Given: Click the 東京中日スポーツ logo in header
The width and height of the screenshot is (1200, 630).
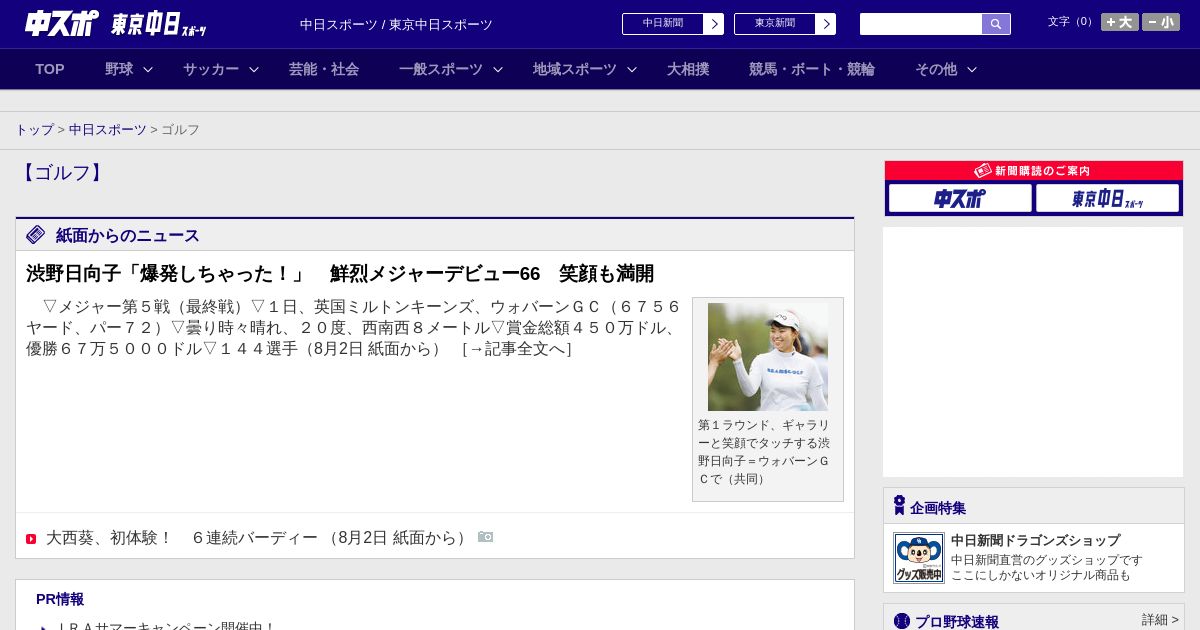Looking at the screenshot, I should pyautogui.click(x=159, y=24).
